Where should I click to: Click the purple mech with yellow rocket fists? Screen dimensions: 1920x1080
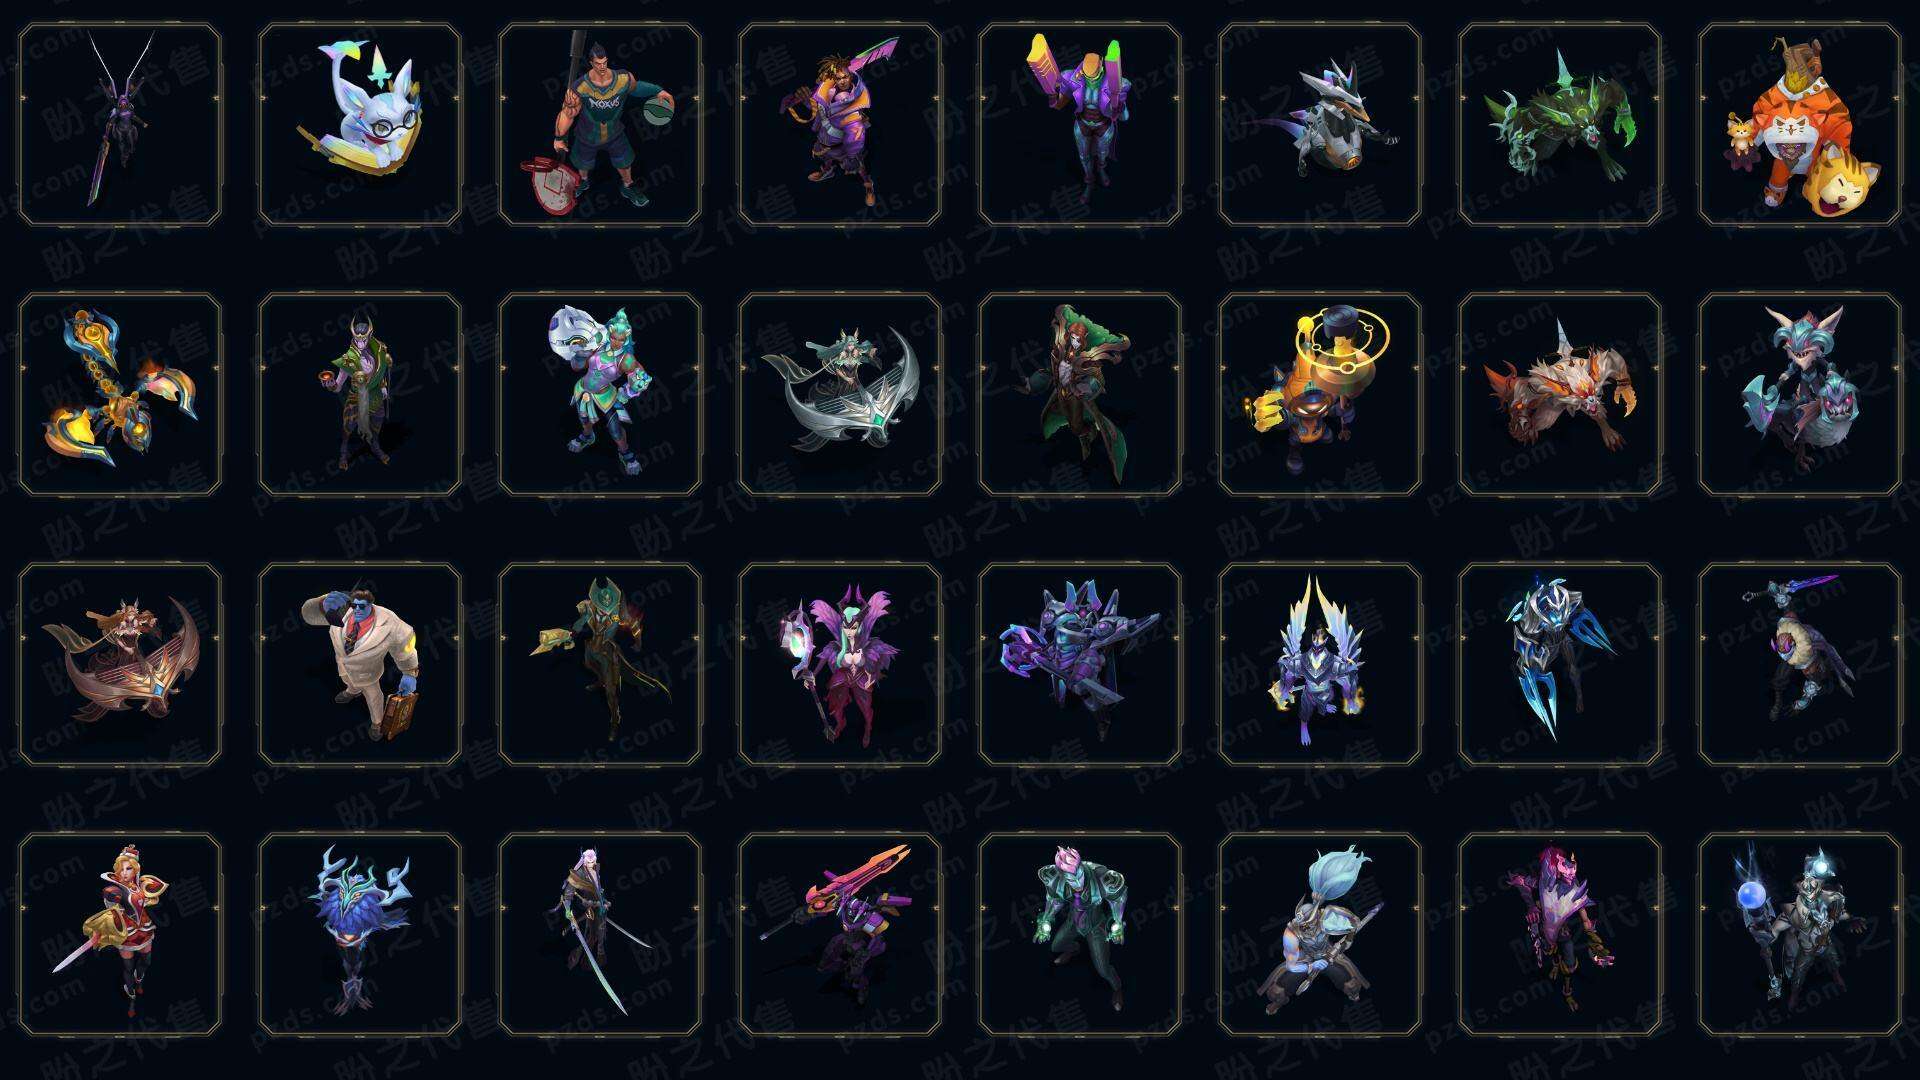pyautogui.click(x=1080, y=124)
